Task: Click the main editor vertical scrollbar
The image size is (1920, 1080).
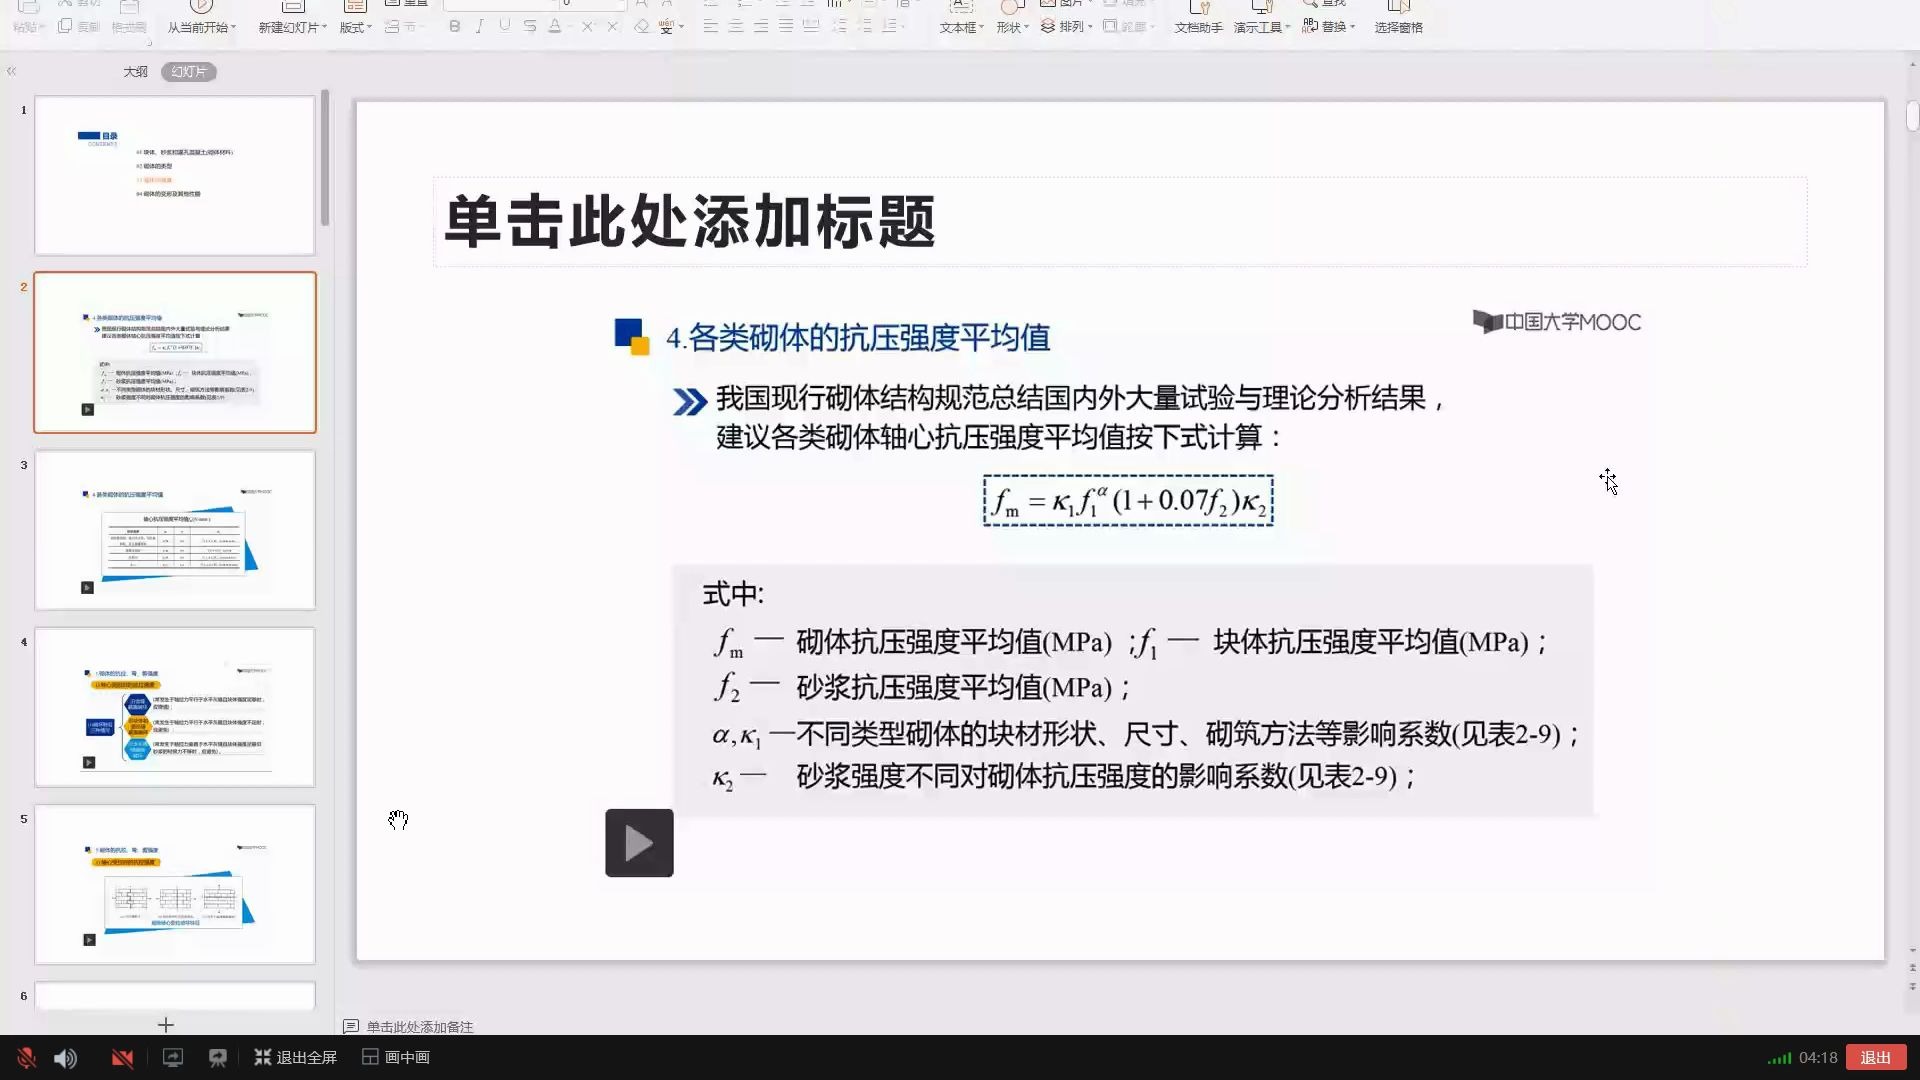Action: (1912, 117)
